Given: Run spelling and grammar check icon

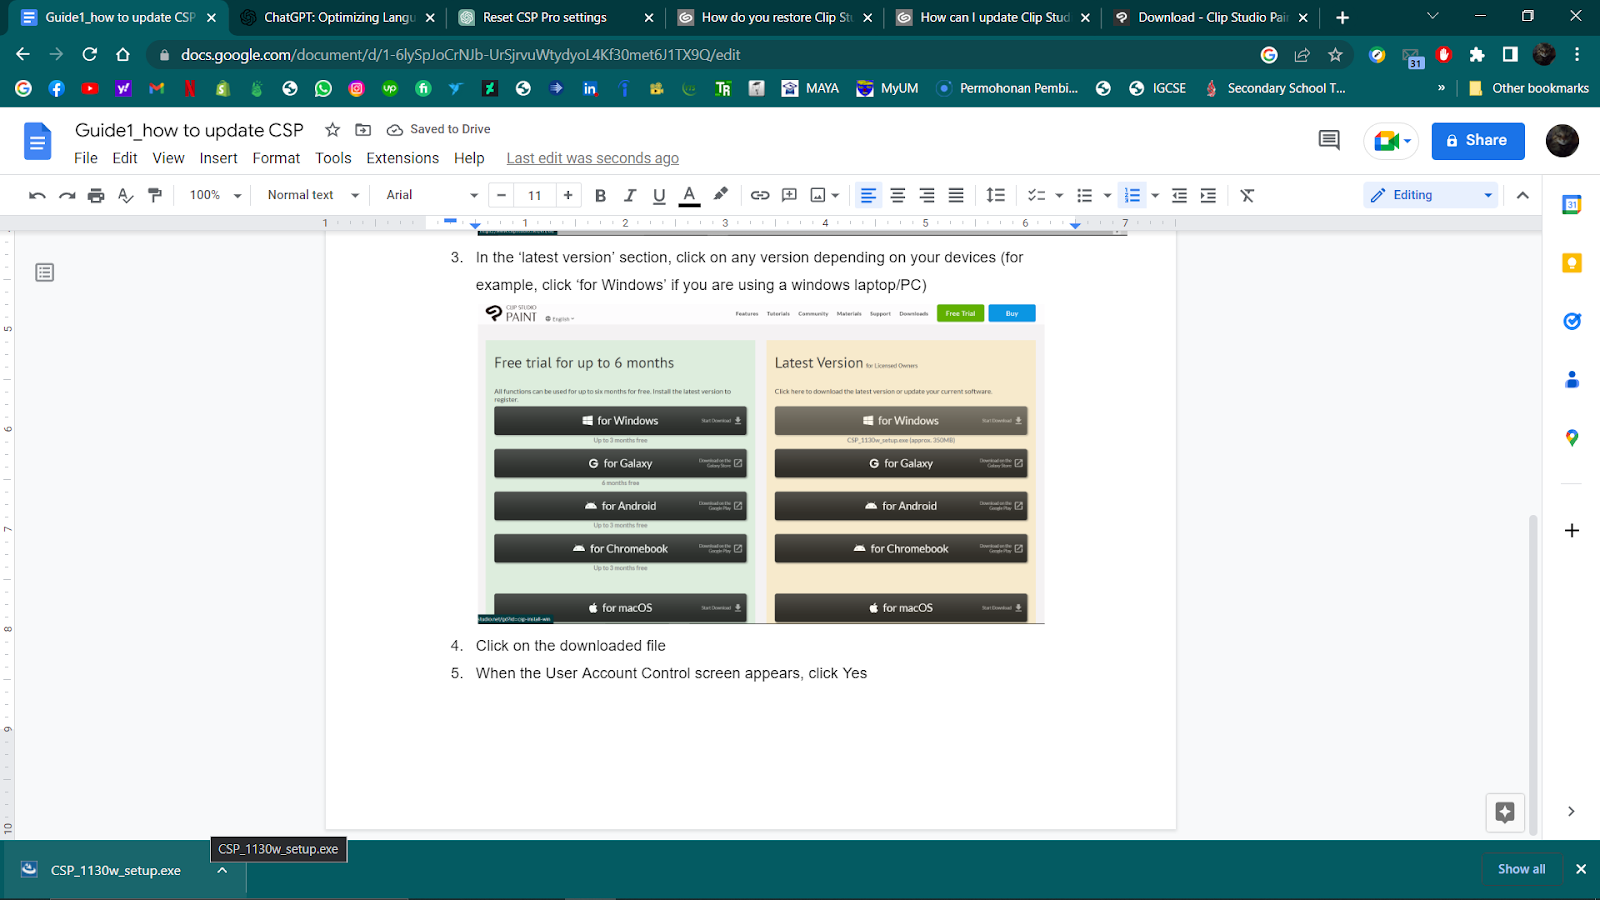Looking at the screenshot, I should pos(125,195).
